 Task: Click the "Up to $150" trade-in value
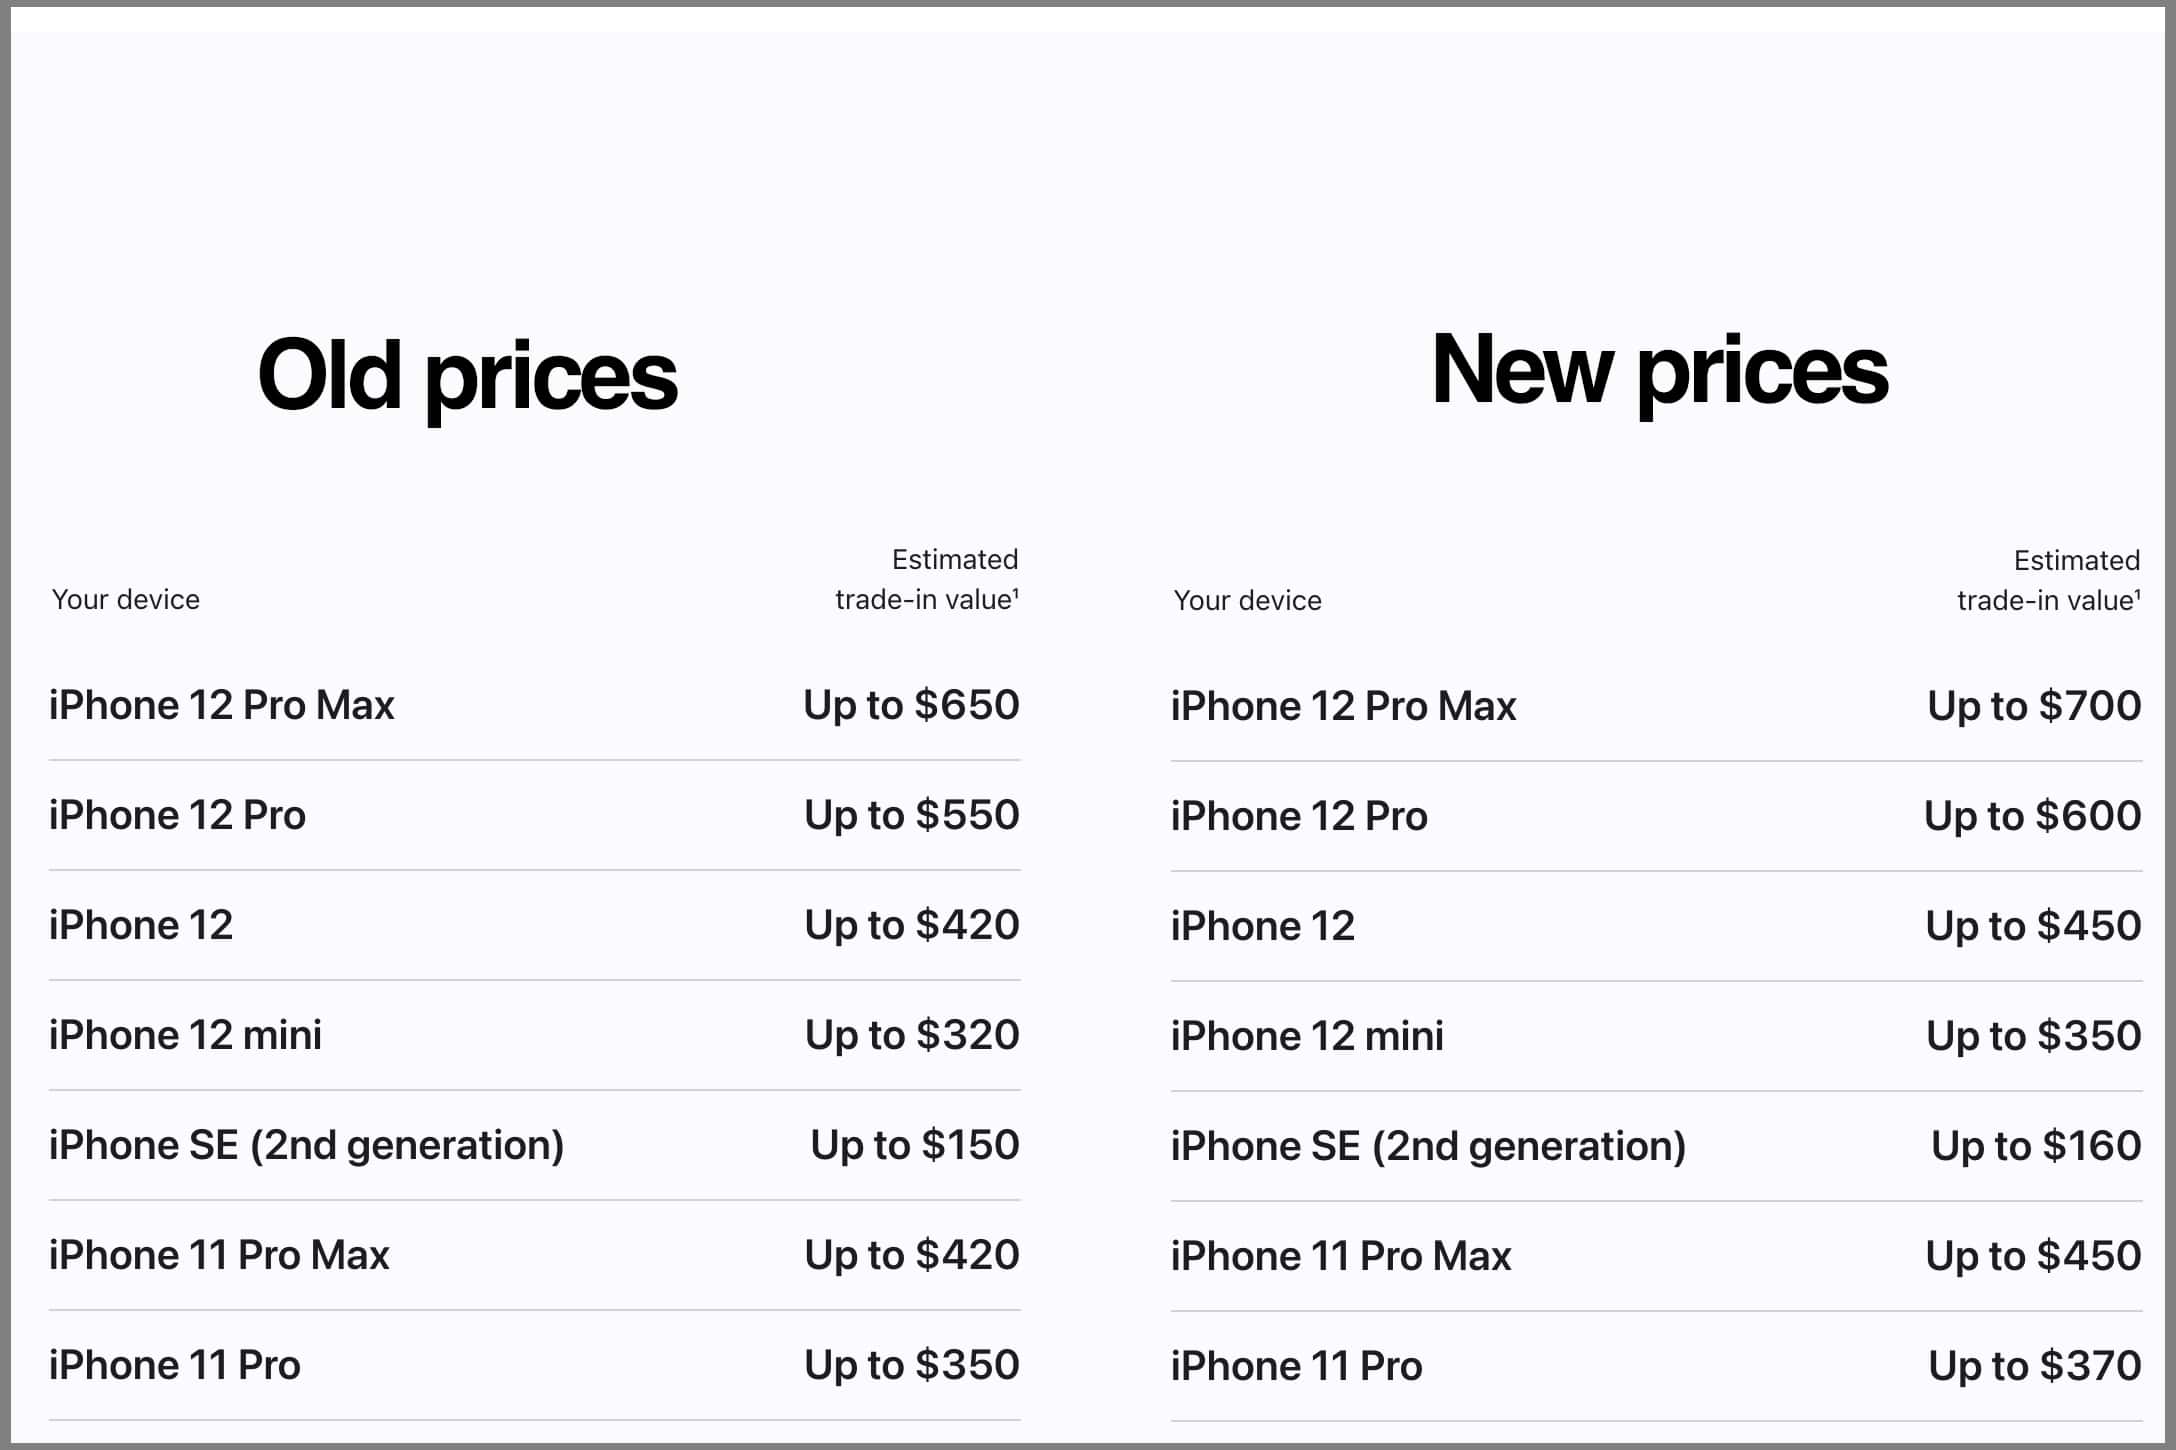[x=914, y=1145]
